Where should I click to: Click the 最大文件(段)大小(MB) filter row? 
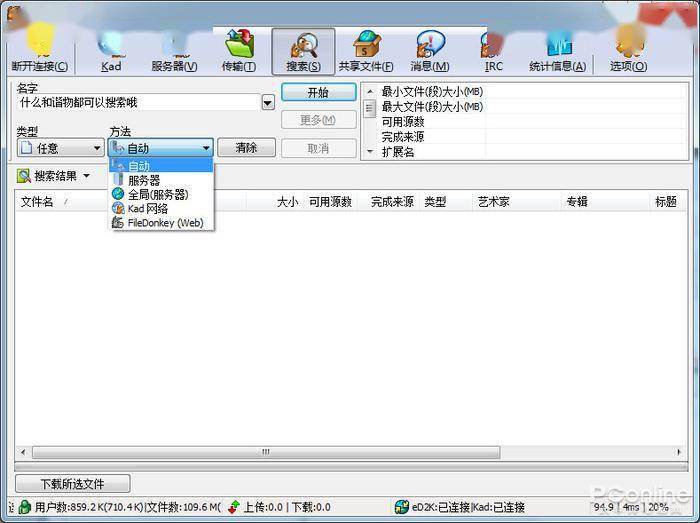531,107
